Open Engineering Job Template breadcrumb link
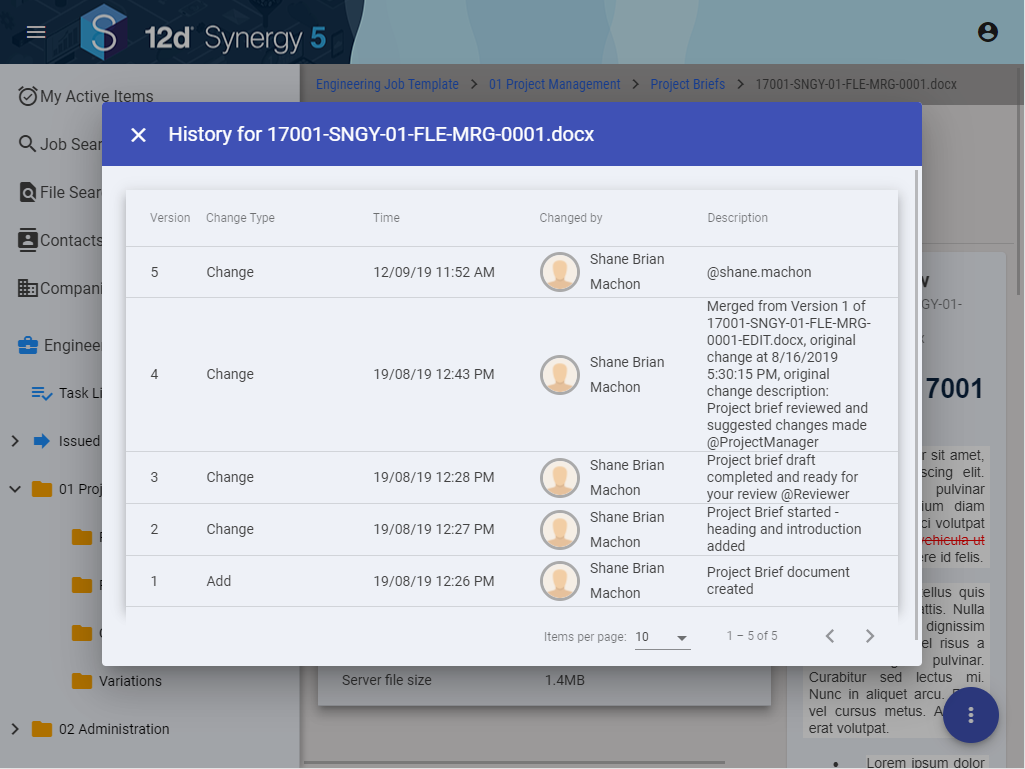Viewport: 1025px width, 769px height. (x=387, y=84)
